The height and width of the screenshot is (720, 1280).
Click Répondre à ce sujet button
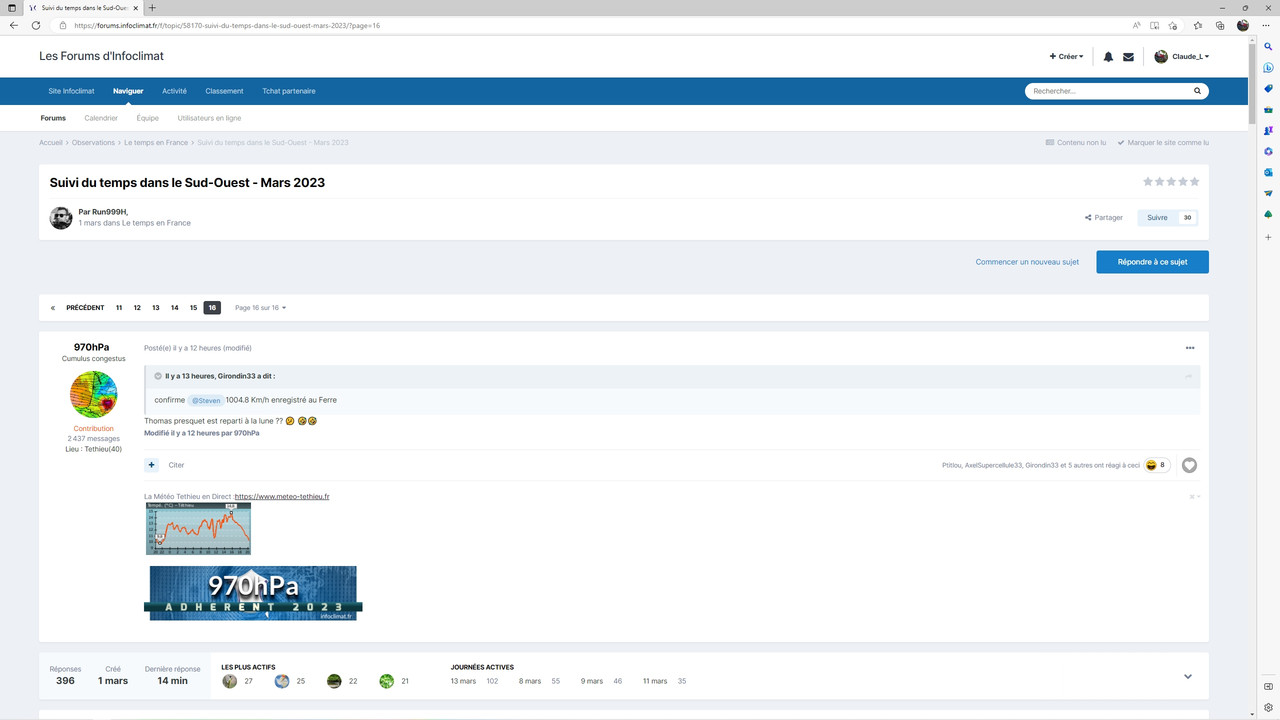1152,262
